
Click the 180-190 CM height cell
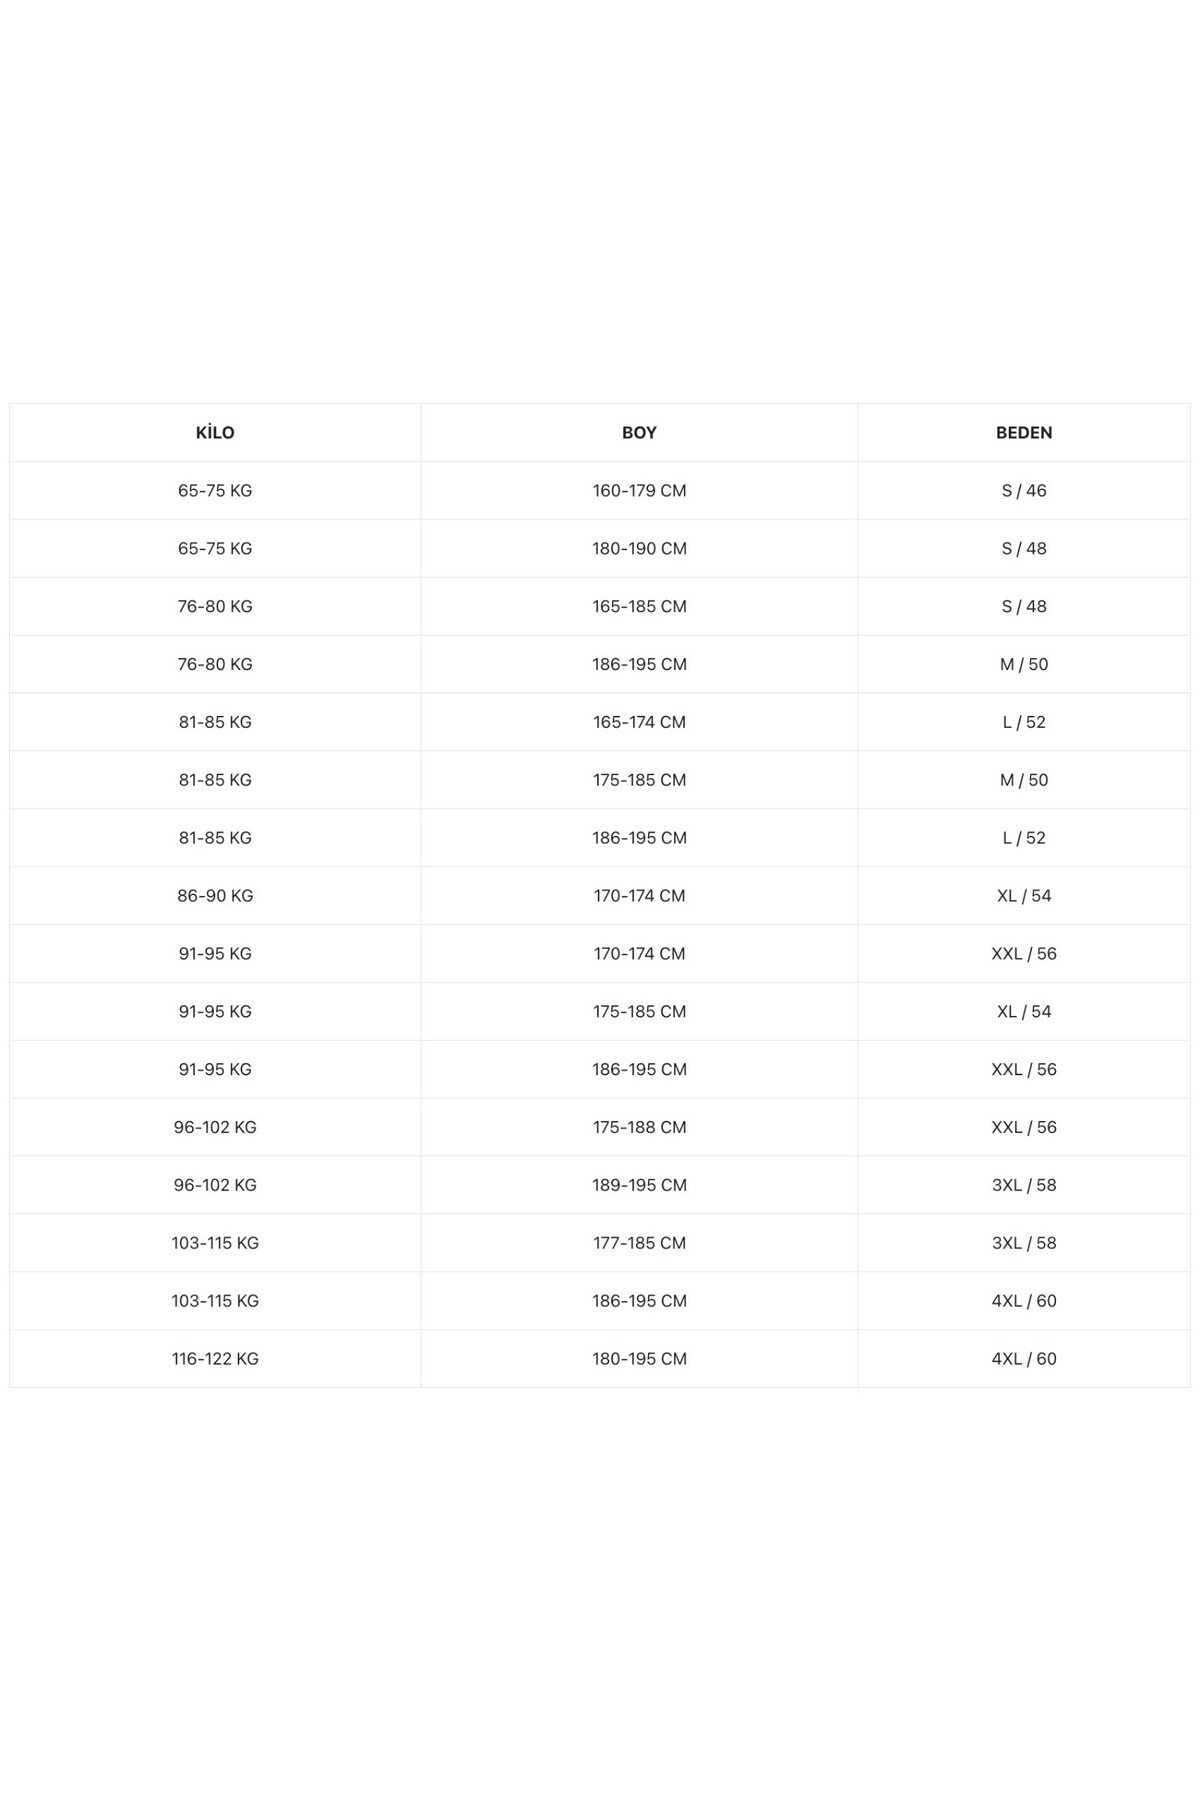pos(639,549)
